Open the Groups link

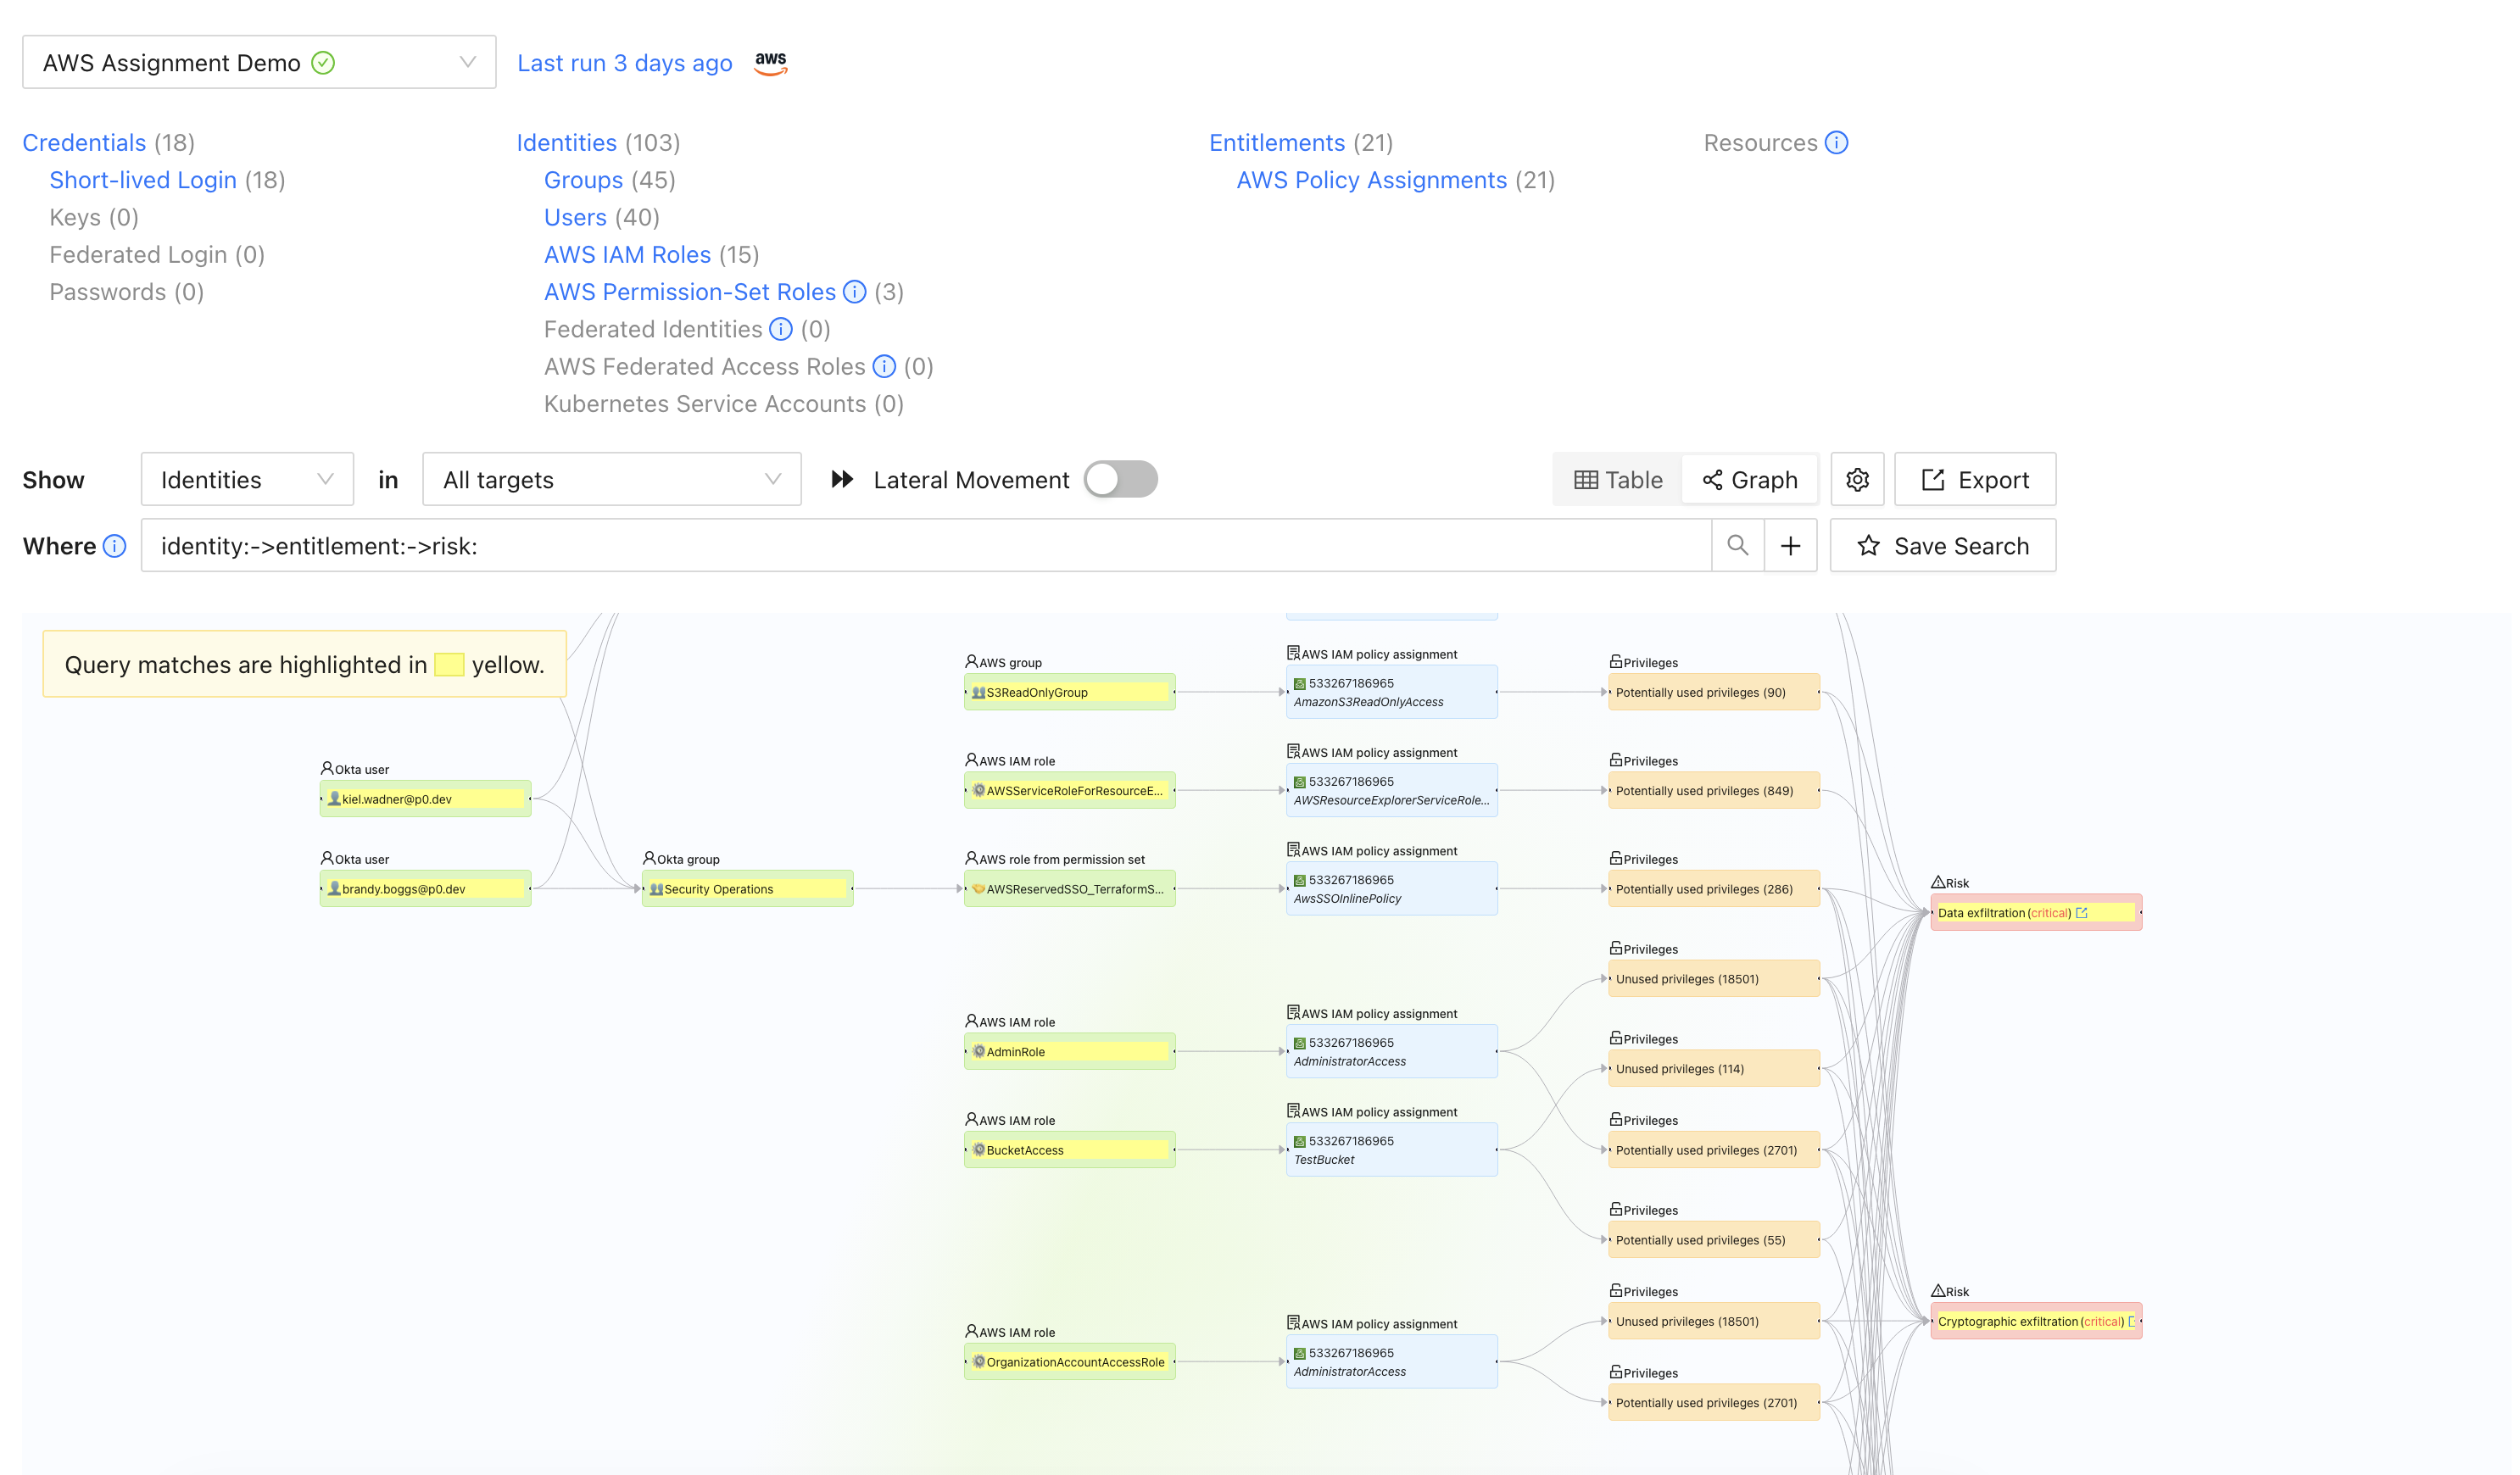[x=583, y=180]
